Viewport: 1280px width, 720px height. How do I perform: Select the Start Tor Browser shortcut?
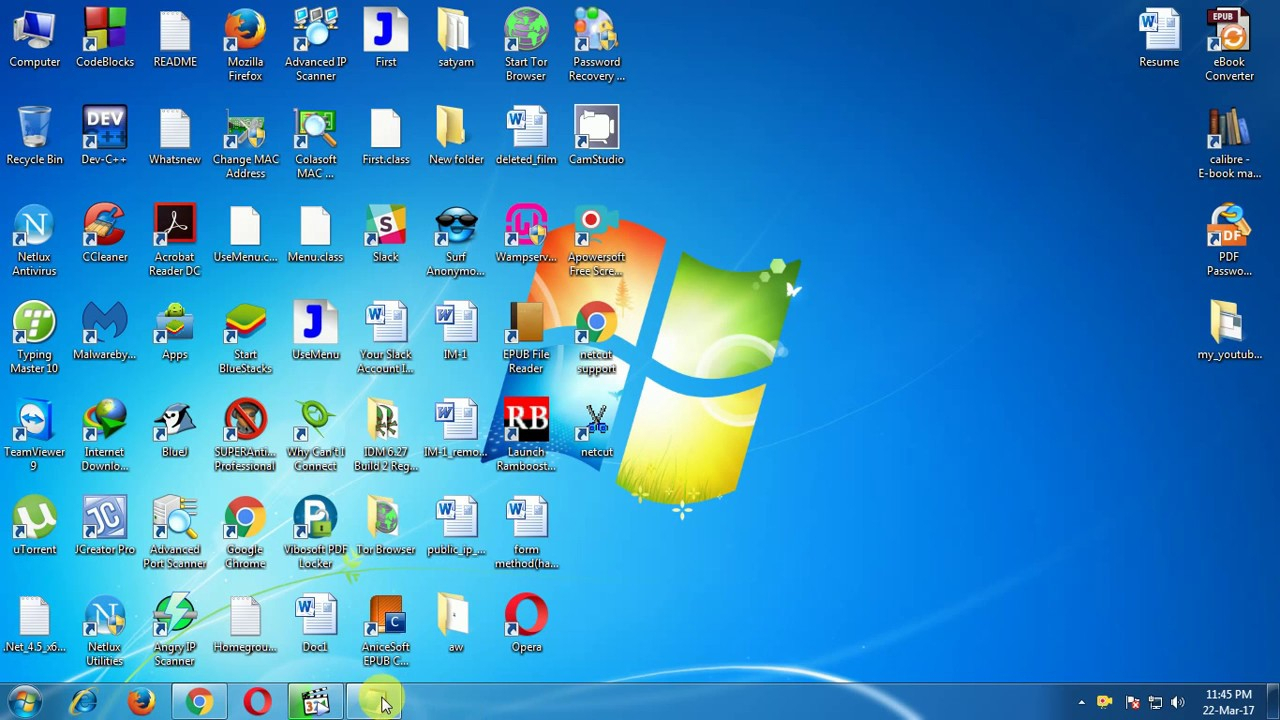pos(526,46)
